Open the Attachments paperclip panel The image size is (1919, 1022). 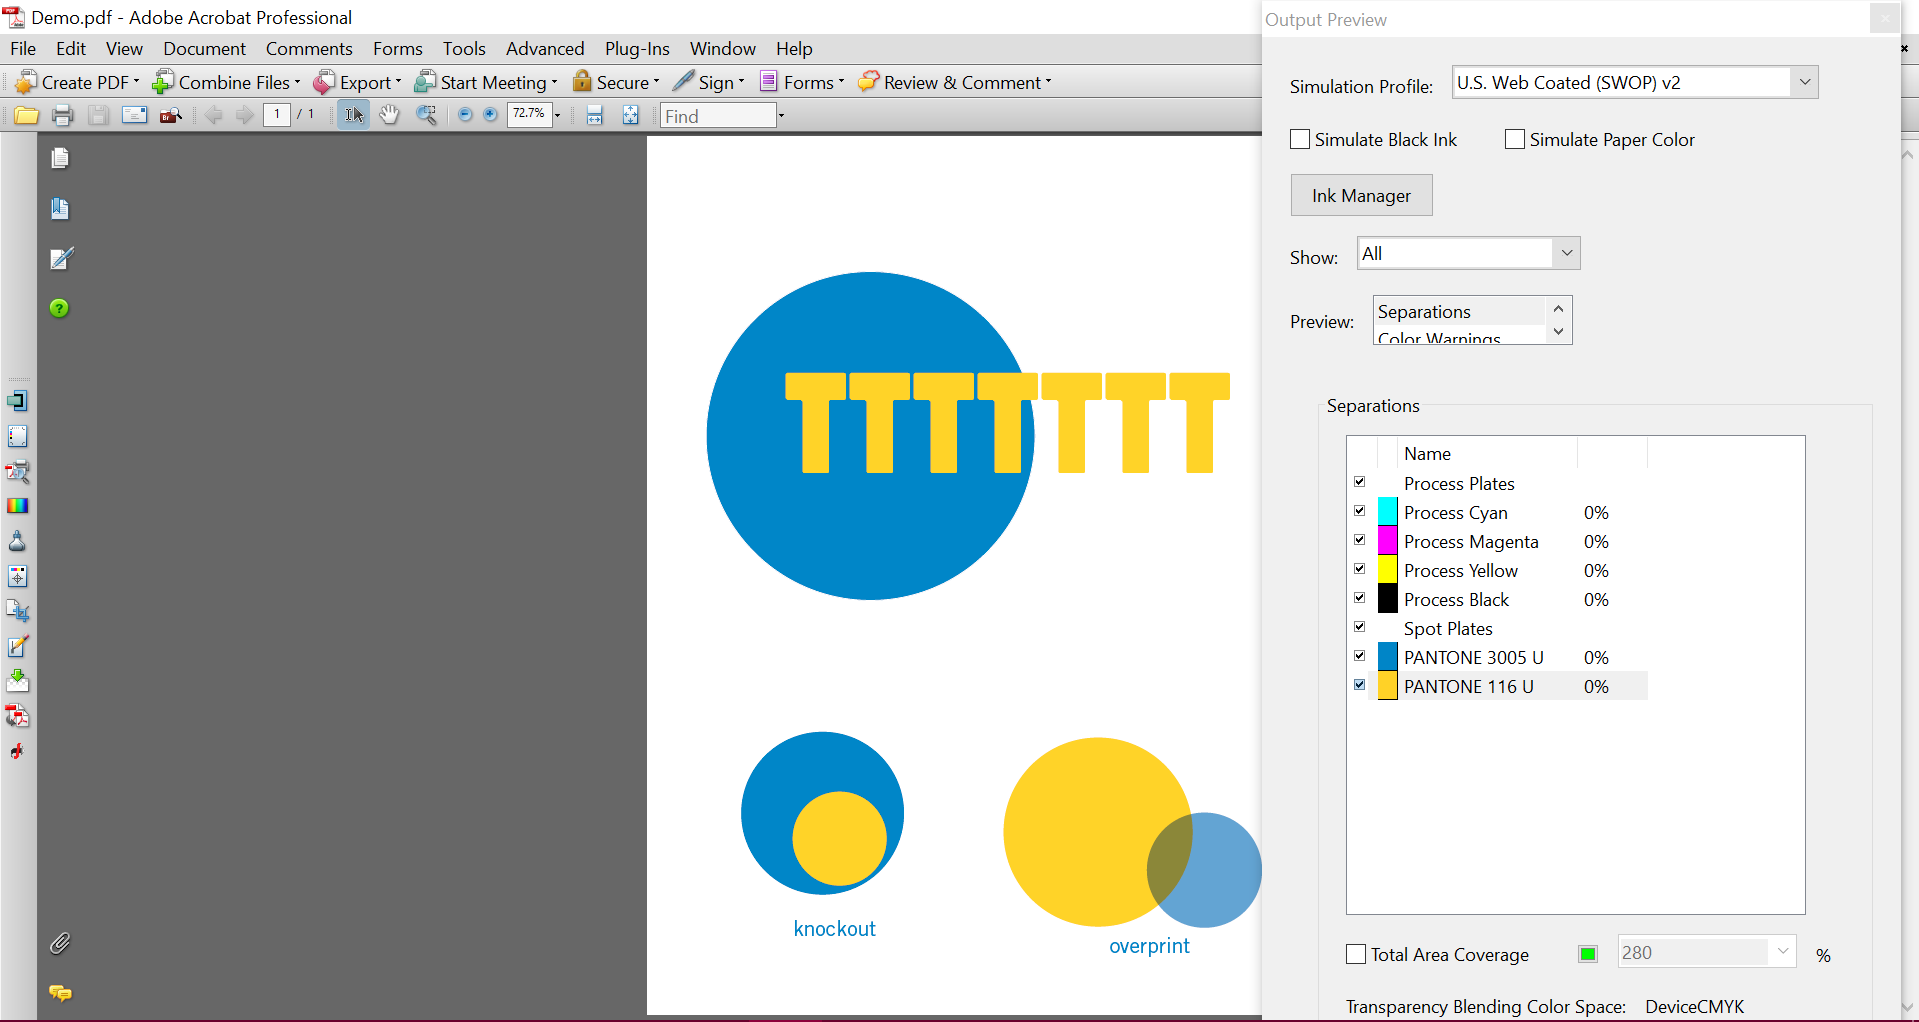tap(60, 943)
